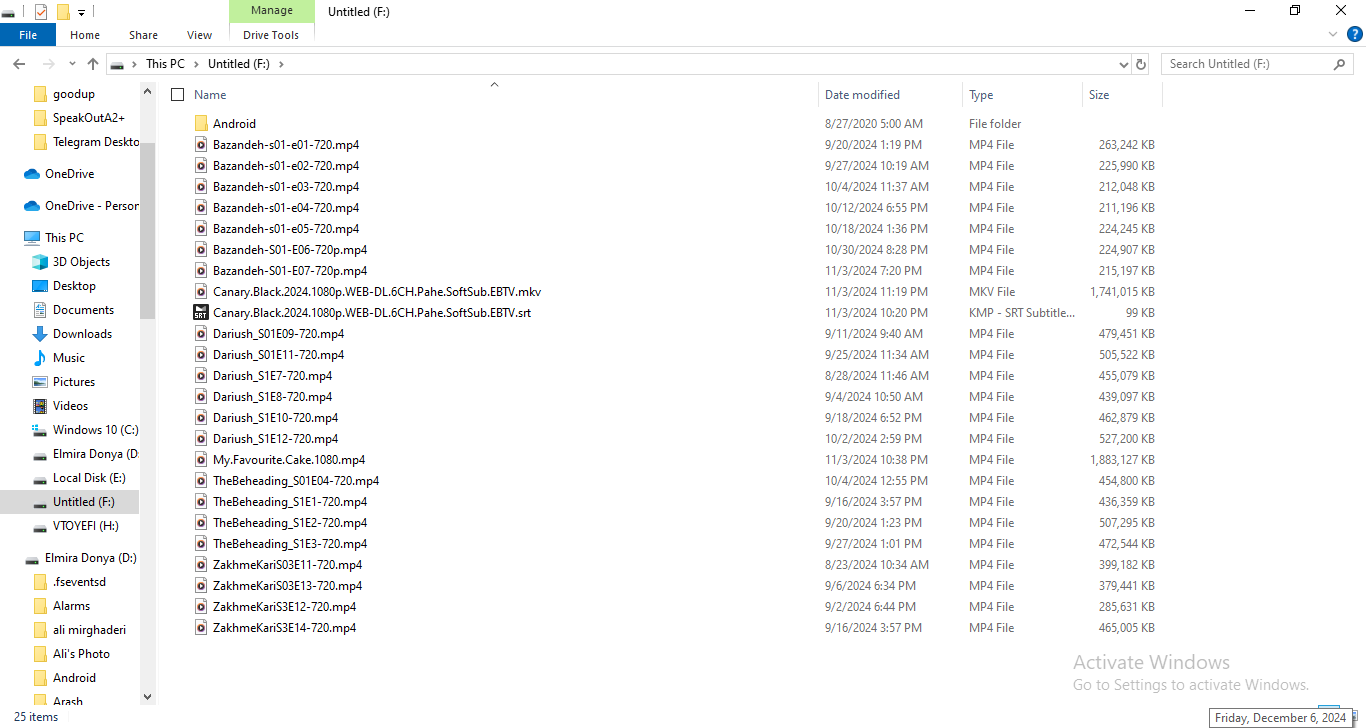Select ZakhmeKariS3E14-720.mp4
Image resolution: width=1366 pixels, height=728 pixels.
284,628
